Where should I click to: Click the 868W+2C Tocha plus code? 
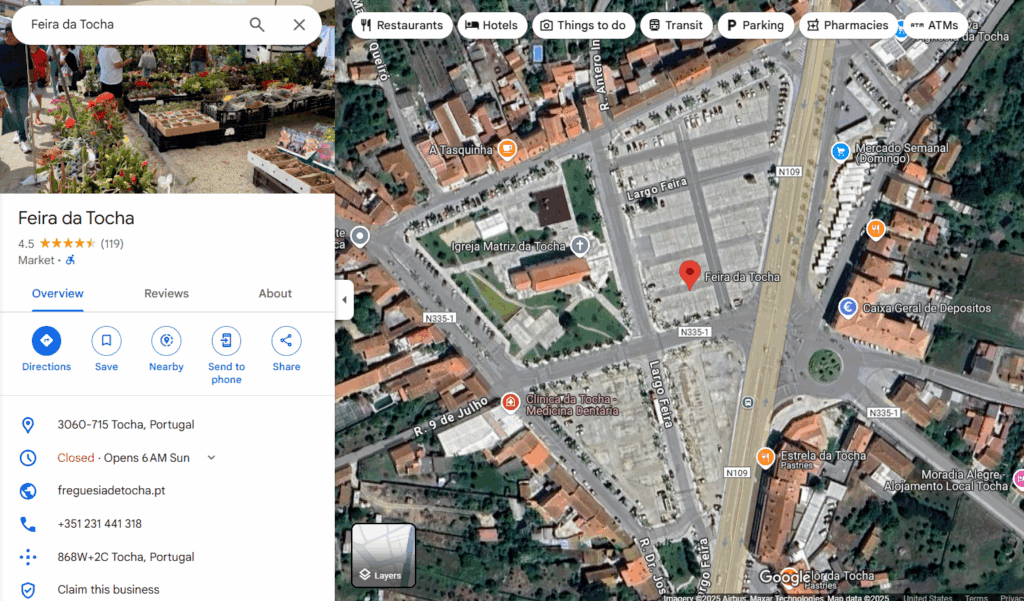(x=126, y=557)
